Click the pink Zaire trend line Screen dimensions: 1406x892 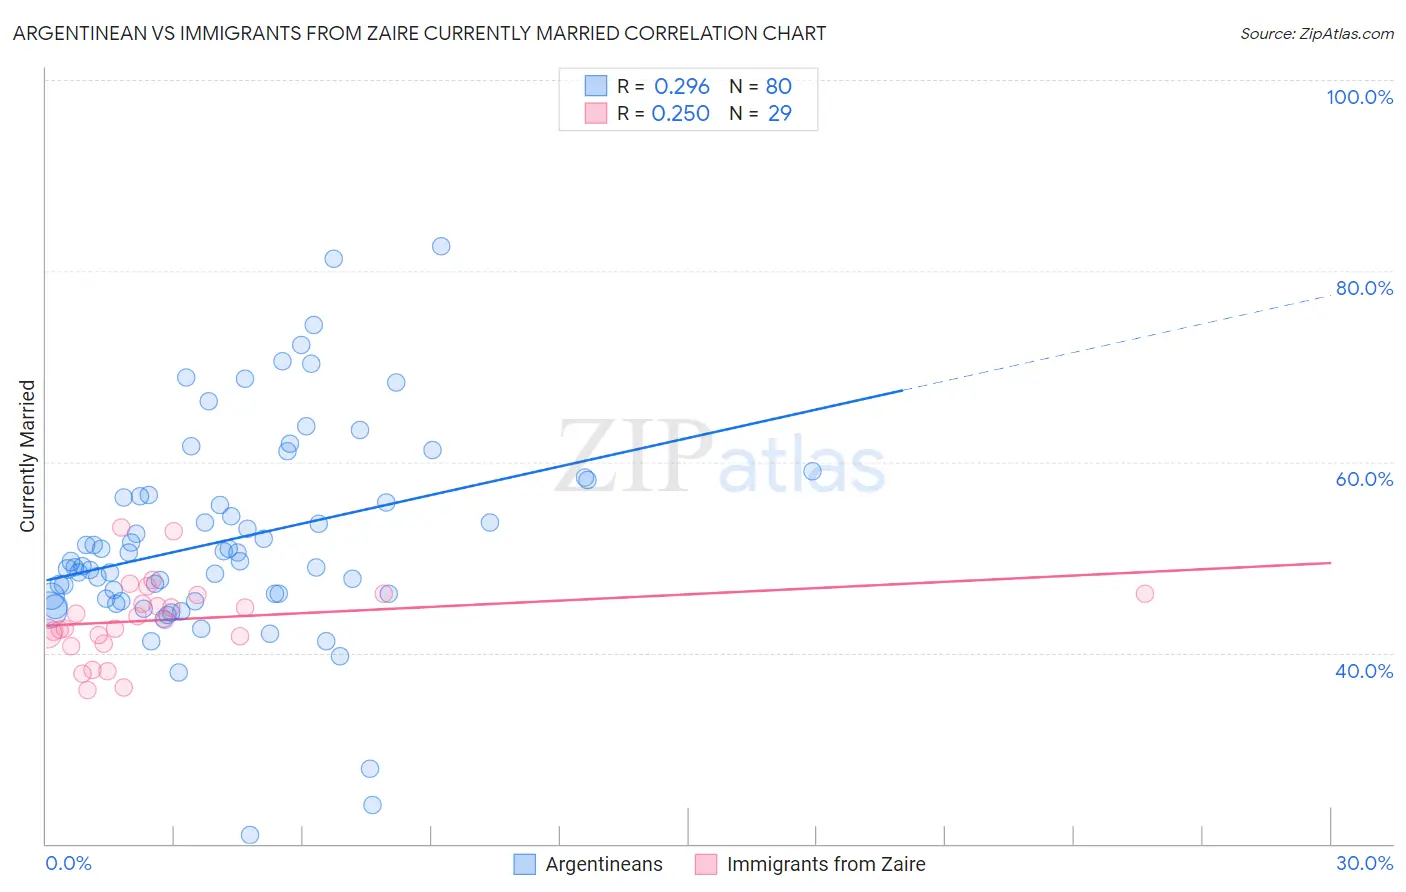[x=688, y=594]
